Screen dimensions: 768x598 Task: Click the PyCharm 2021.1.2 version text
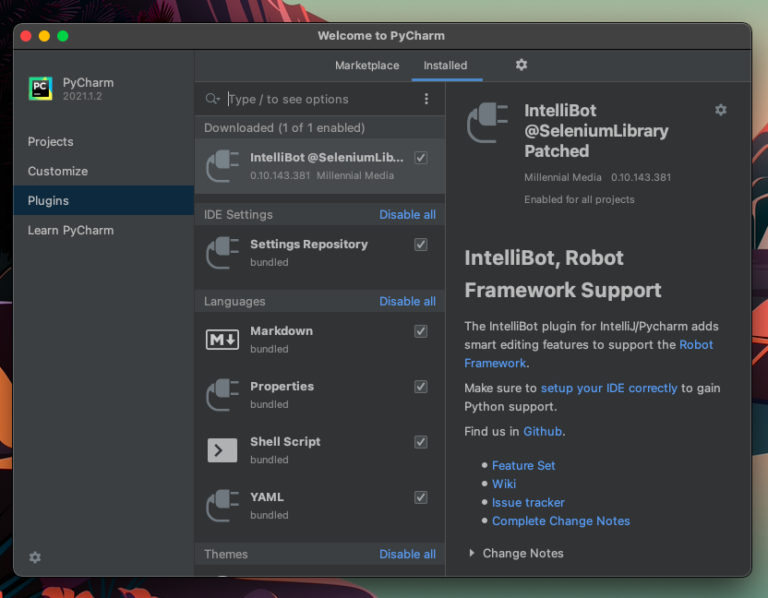coord(82,96)
